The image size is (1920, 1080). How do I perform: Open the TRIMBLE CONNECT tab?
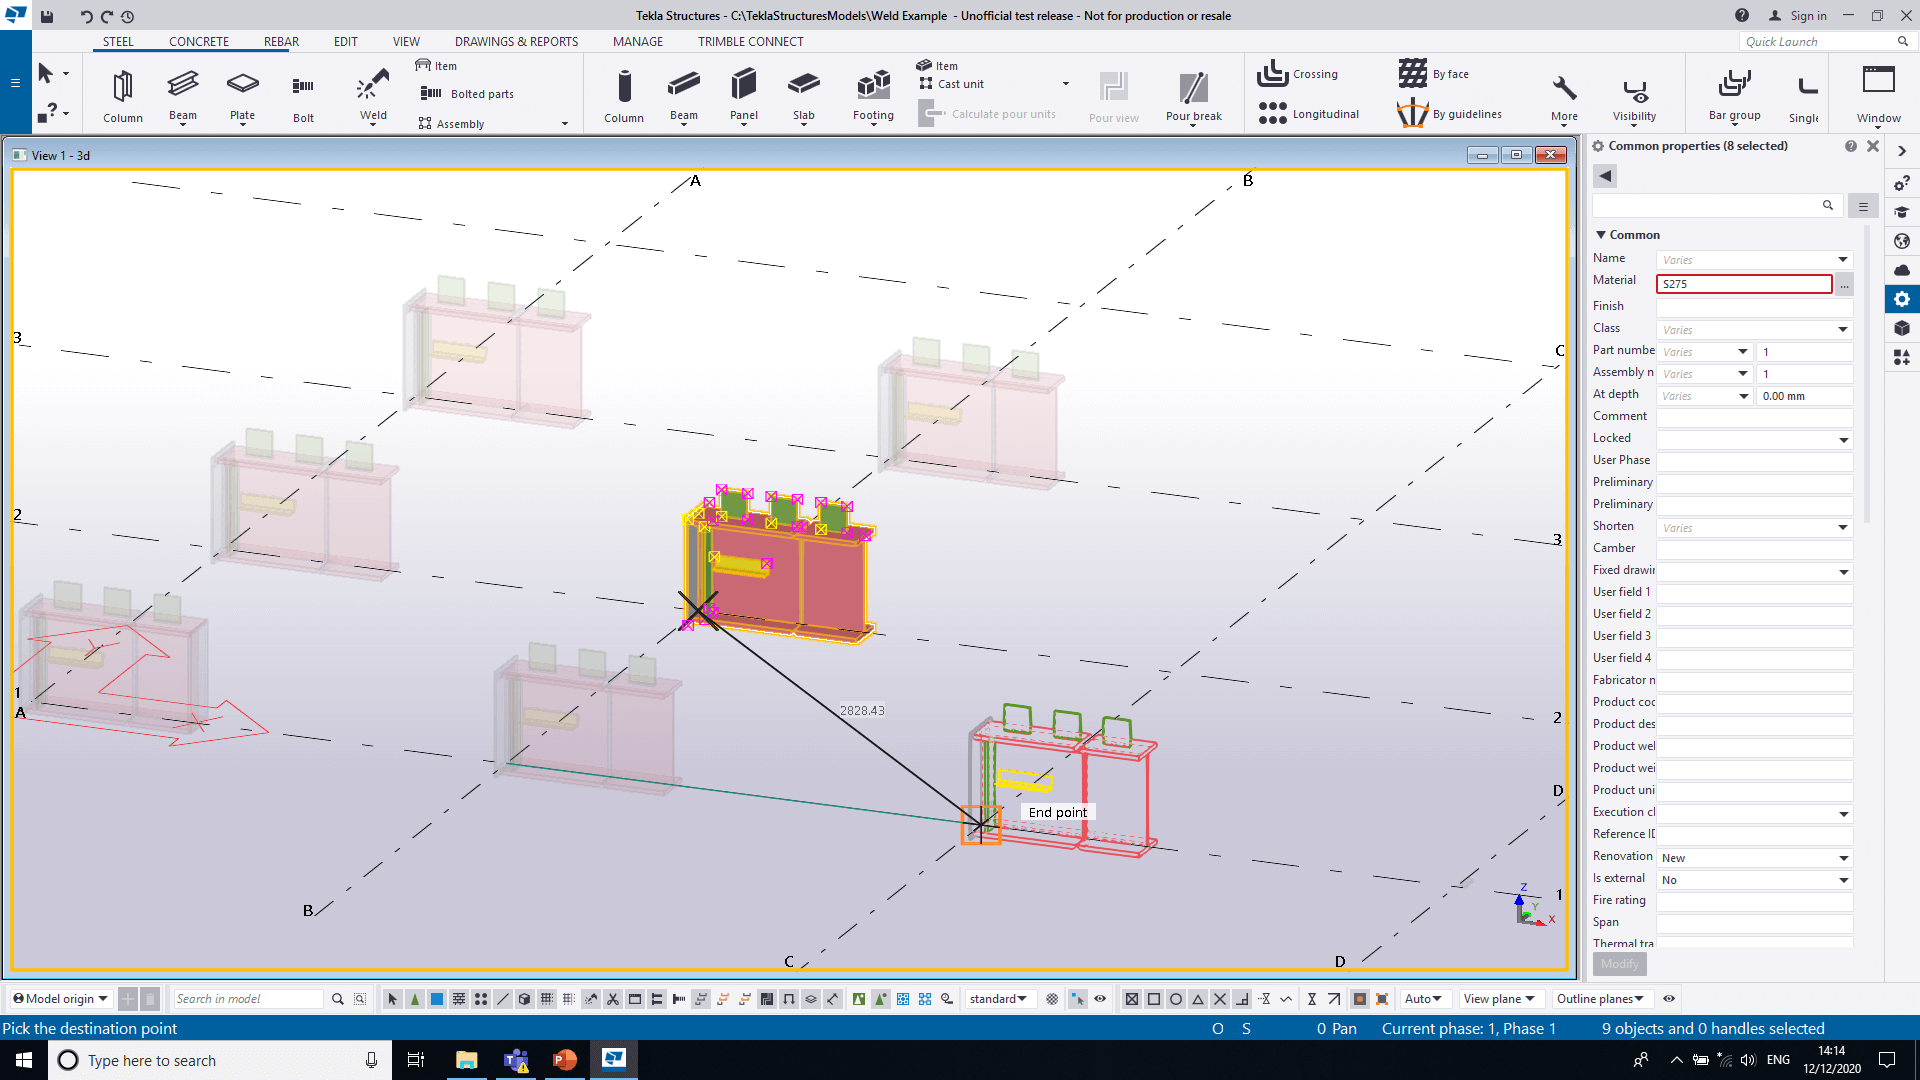750,42
